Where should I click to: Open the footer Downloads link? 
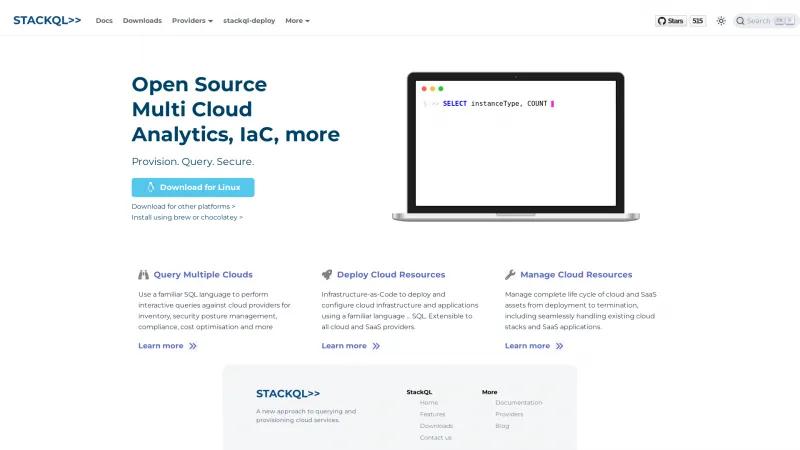436,426
